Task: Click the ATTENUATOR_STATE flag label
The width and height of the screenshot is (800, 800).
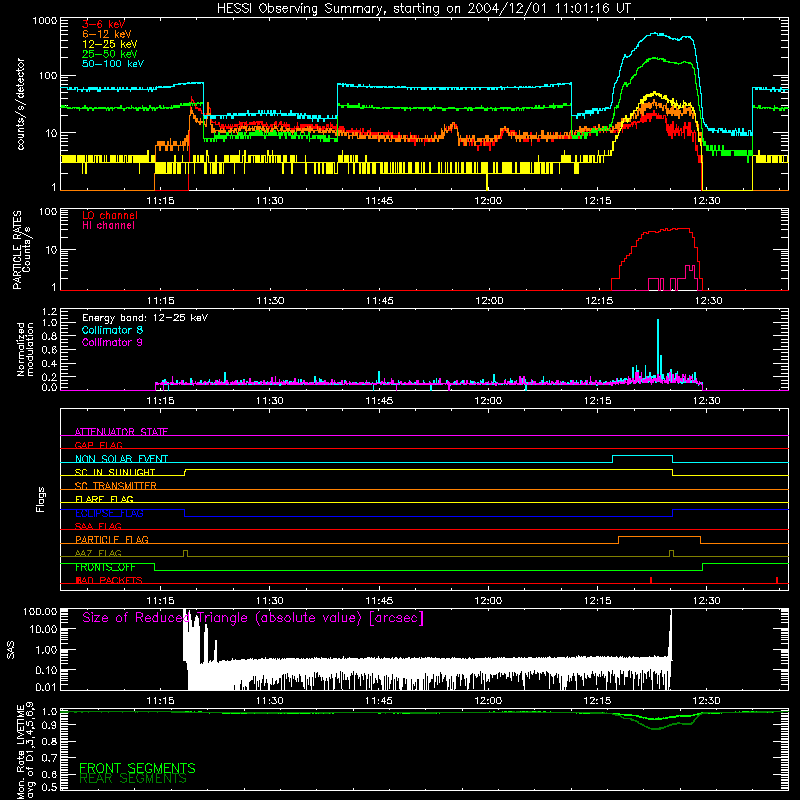Action: point(121,432)
